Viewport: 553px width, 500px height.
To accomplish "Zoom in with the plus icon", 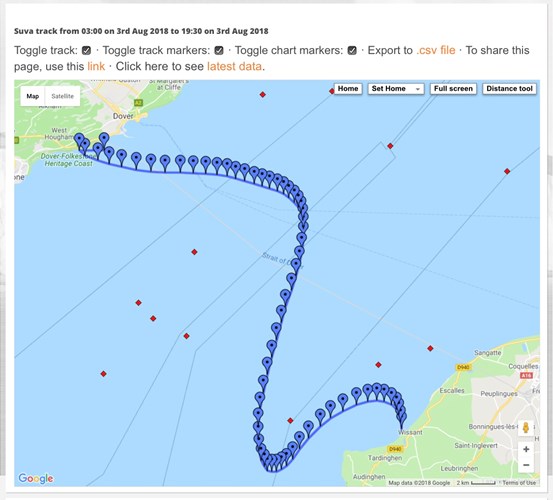I will [x=526, y=449].
